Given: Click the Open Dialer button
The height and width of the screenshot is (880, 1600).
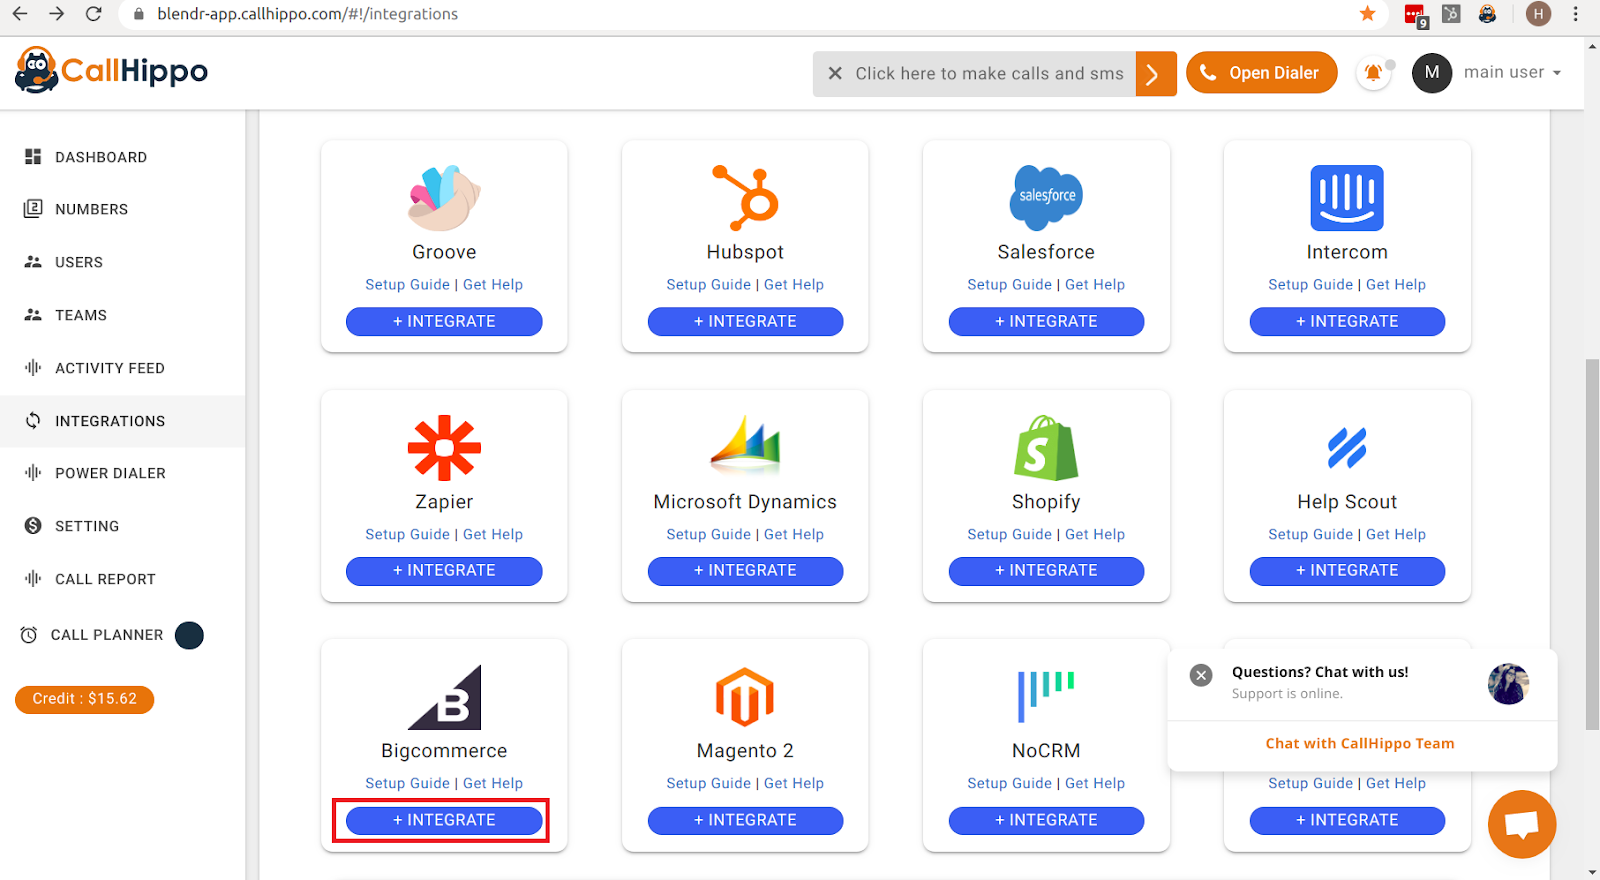Looking at the screenshot, I should point(1261,73).
